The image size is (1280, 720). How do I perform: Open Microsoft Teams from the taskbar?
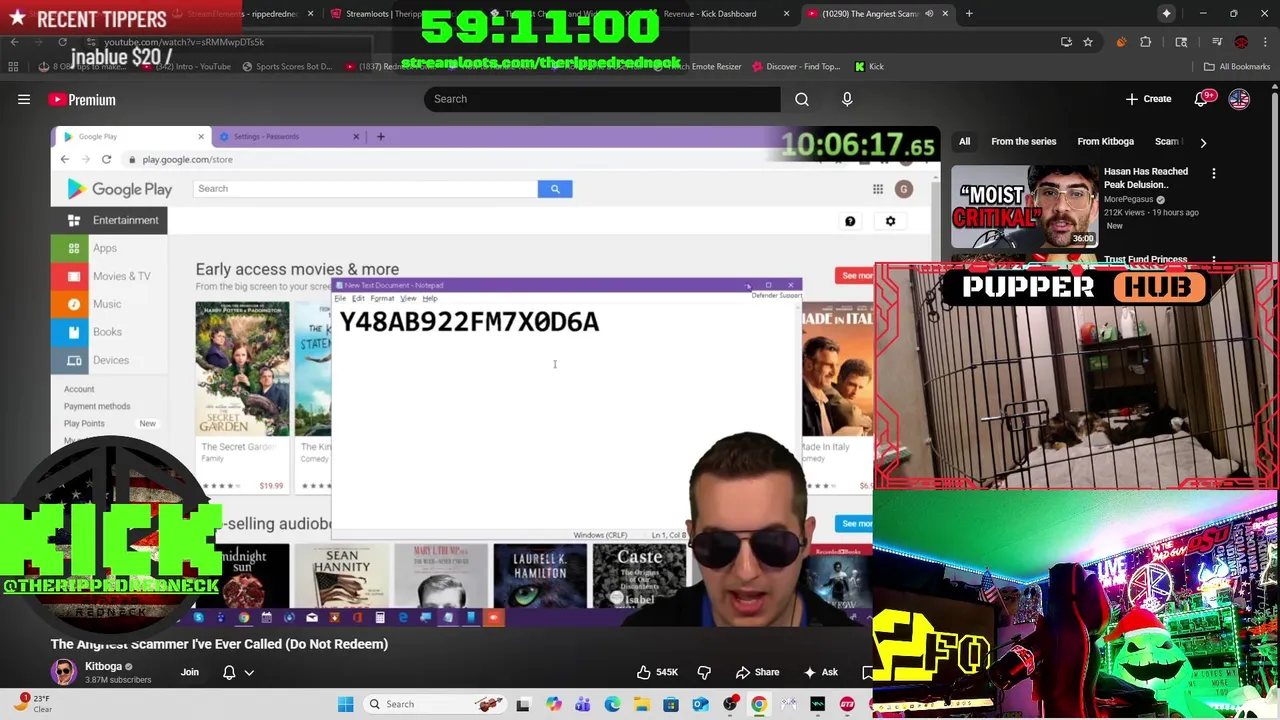click(x=582, y=704)
